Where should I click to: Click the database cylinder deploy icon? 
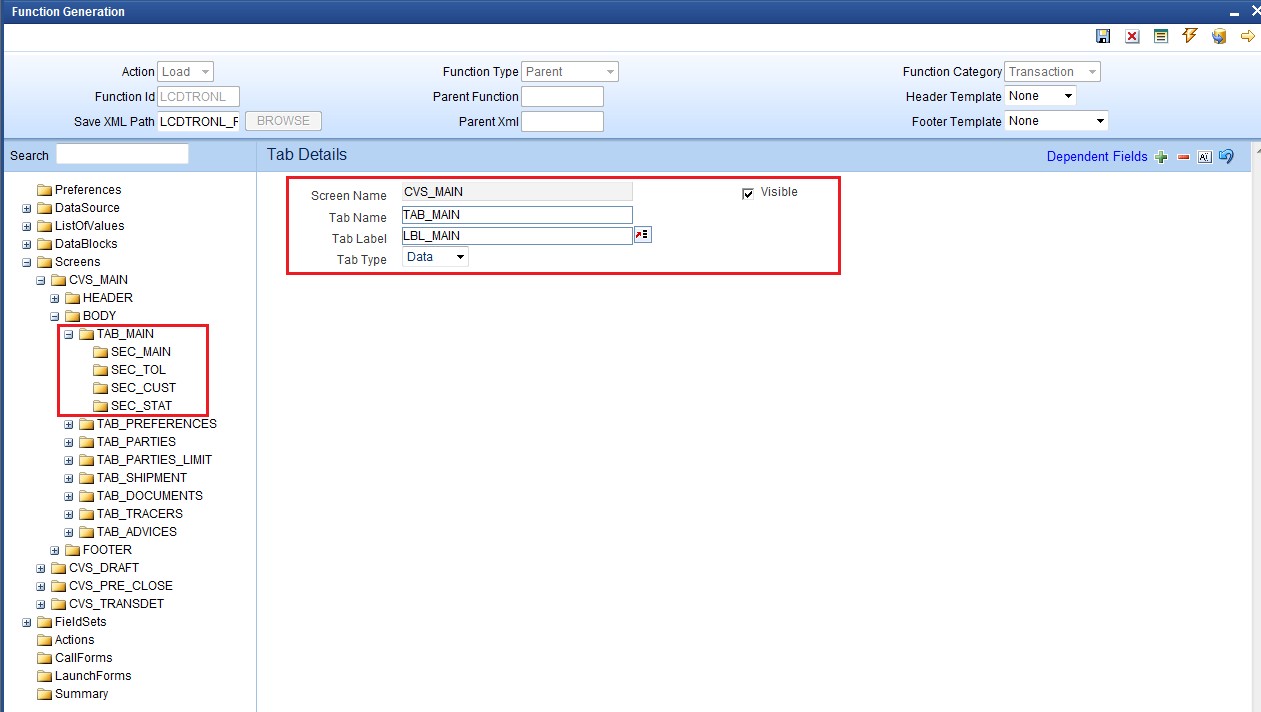point(1219,36)
